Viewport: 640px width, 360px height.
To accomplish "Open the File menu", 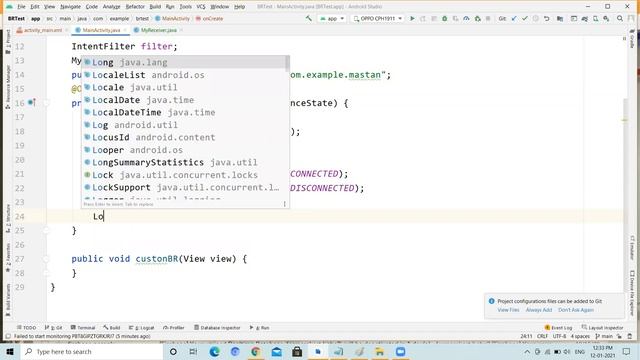I will pos(21,7).
